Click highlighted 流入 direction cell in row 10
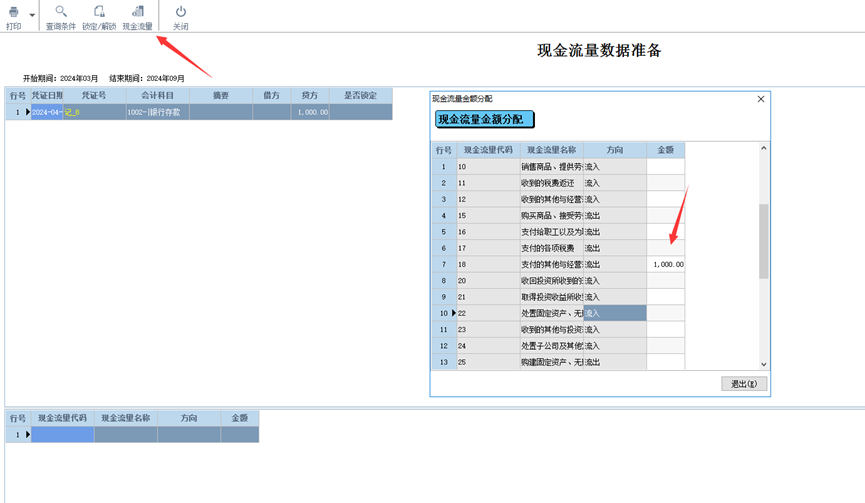 pyautogui.click(x=615, y=313)
